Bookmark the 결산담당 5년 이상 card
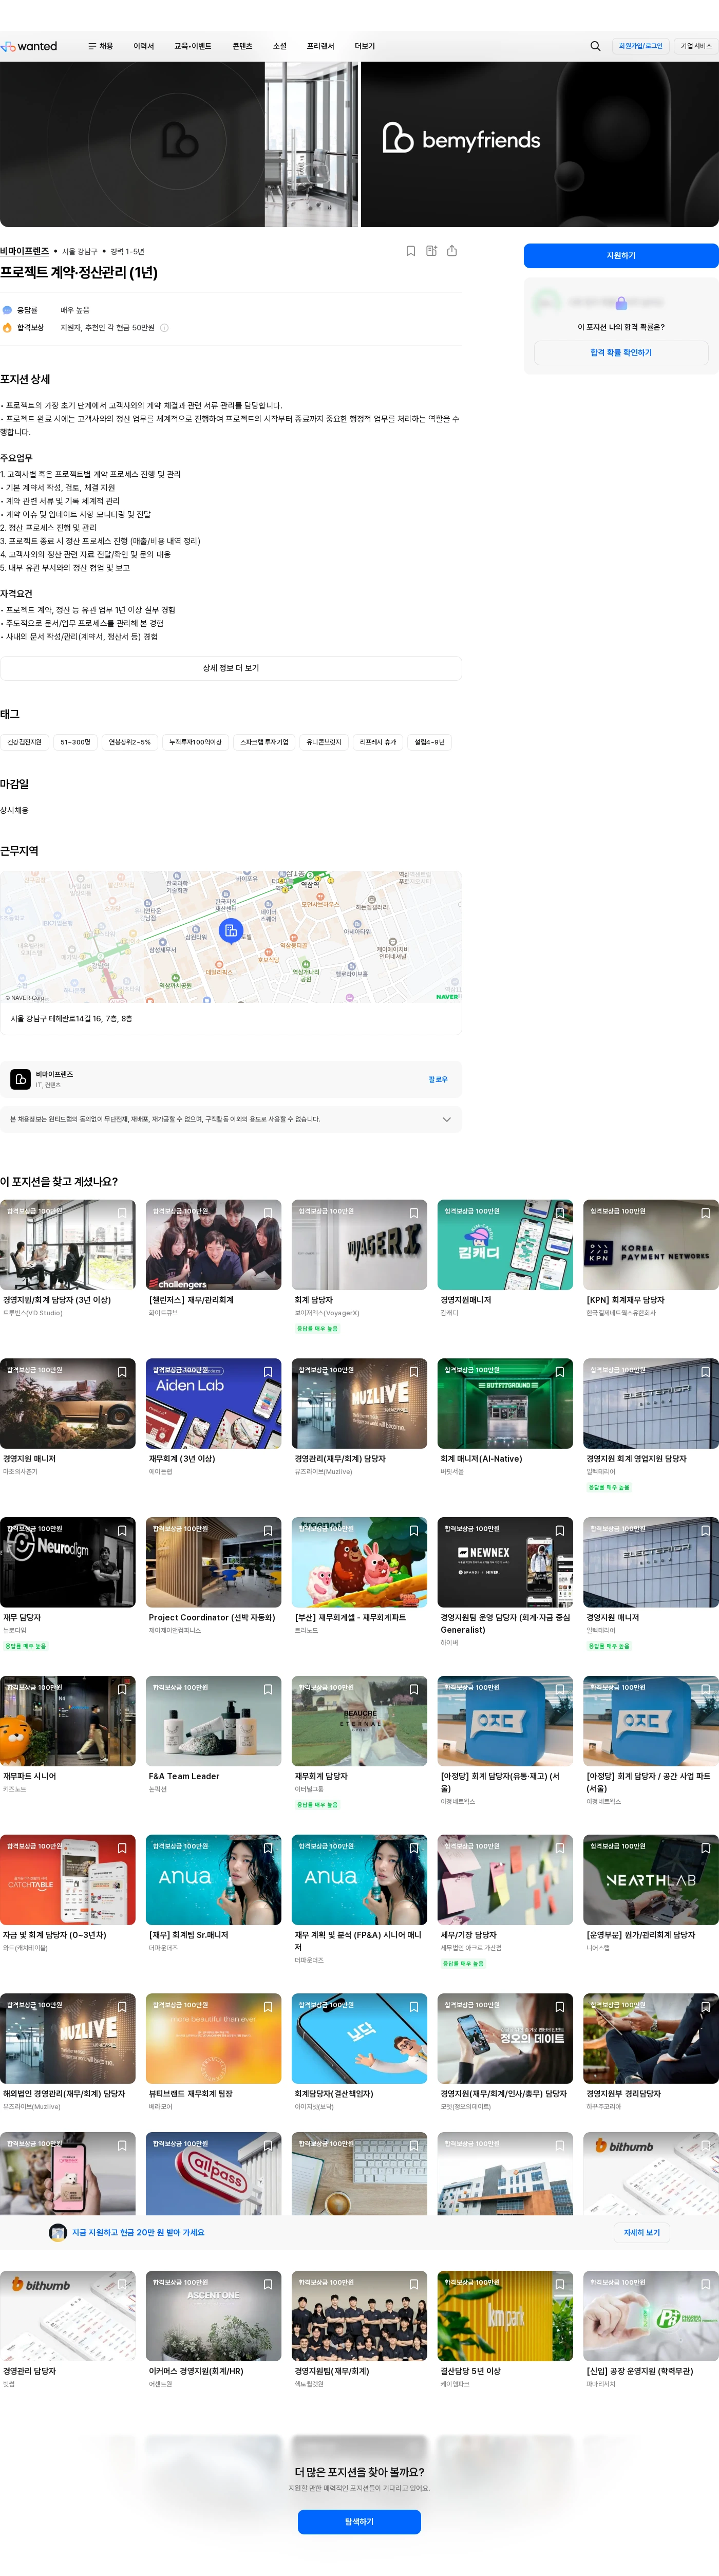 560,2284
